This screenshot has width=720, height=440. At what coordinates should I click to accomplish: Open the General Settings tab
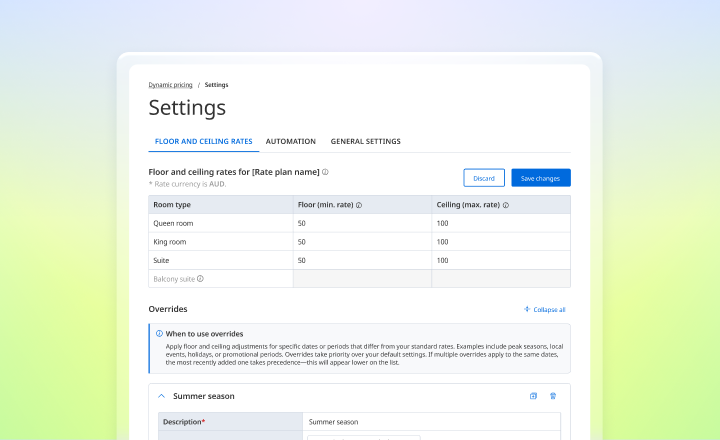[366, 141]
